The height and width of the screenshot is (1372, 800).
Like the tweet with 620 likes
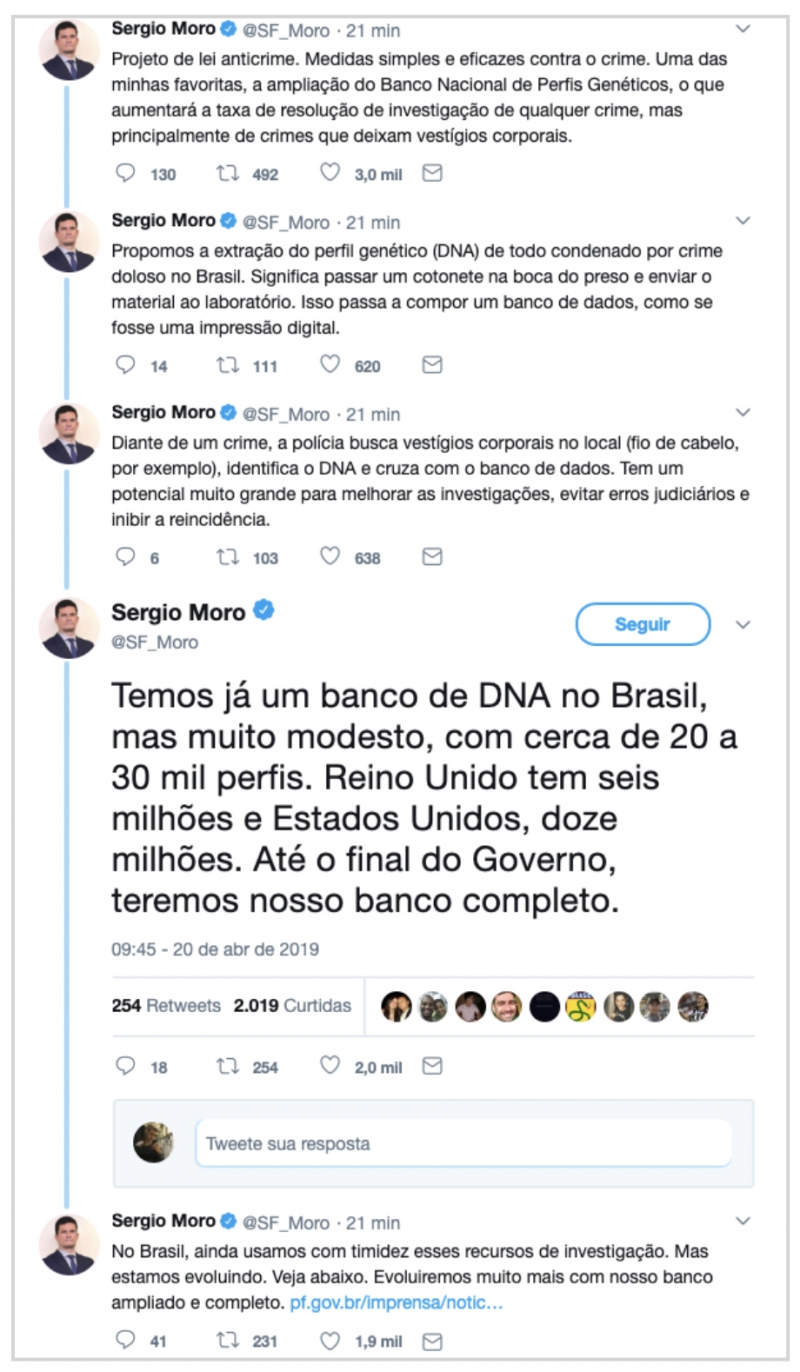330,366
